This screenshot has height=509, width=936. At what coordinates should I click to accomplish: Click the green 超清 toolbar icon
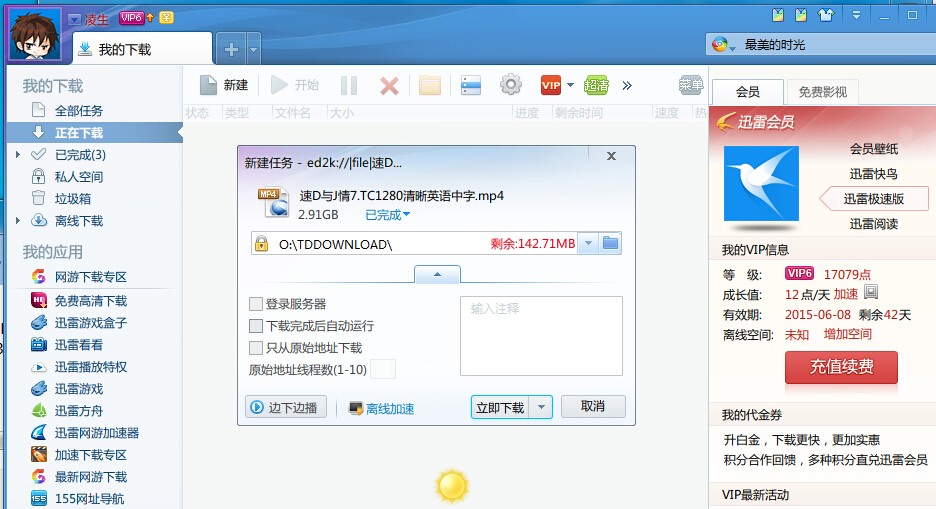tap(596, 85)
